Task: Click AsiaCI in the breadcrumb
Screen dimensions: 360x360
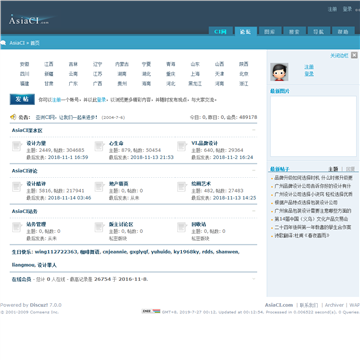Action: [17, 43]
